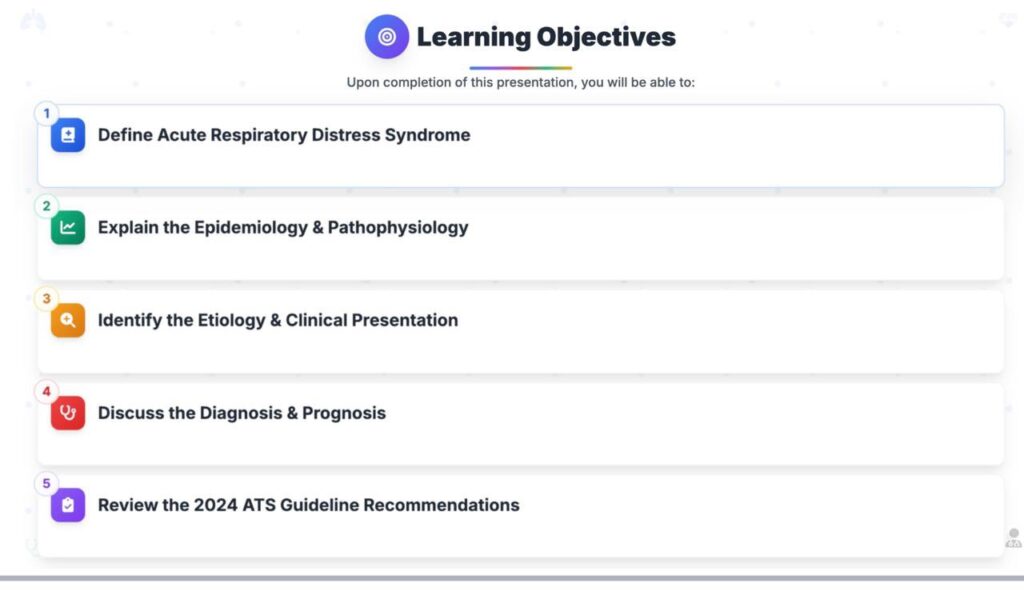The width and height of the screenshot is (1024, 591).
Task: Select the purple clipboard check icon
Action: tap(68, 505)
